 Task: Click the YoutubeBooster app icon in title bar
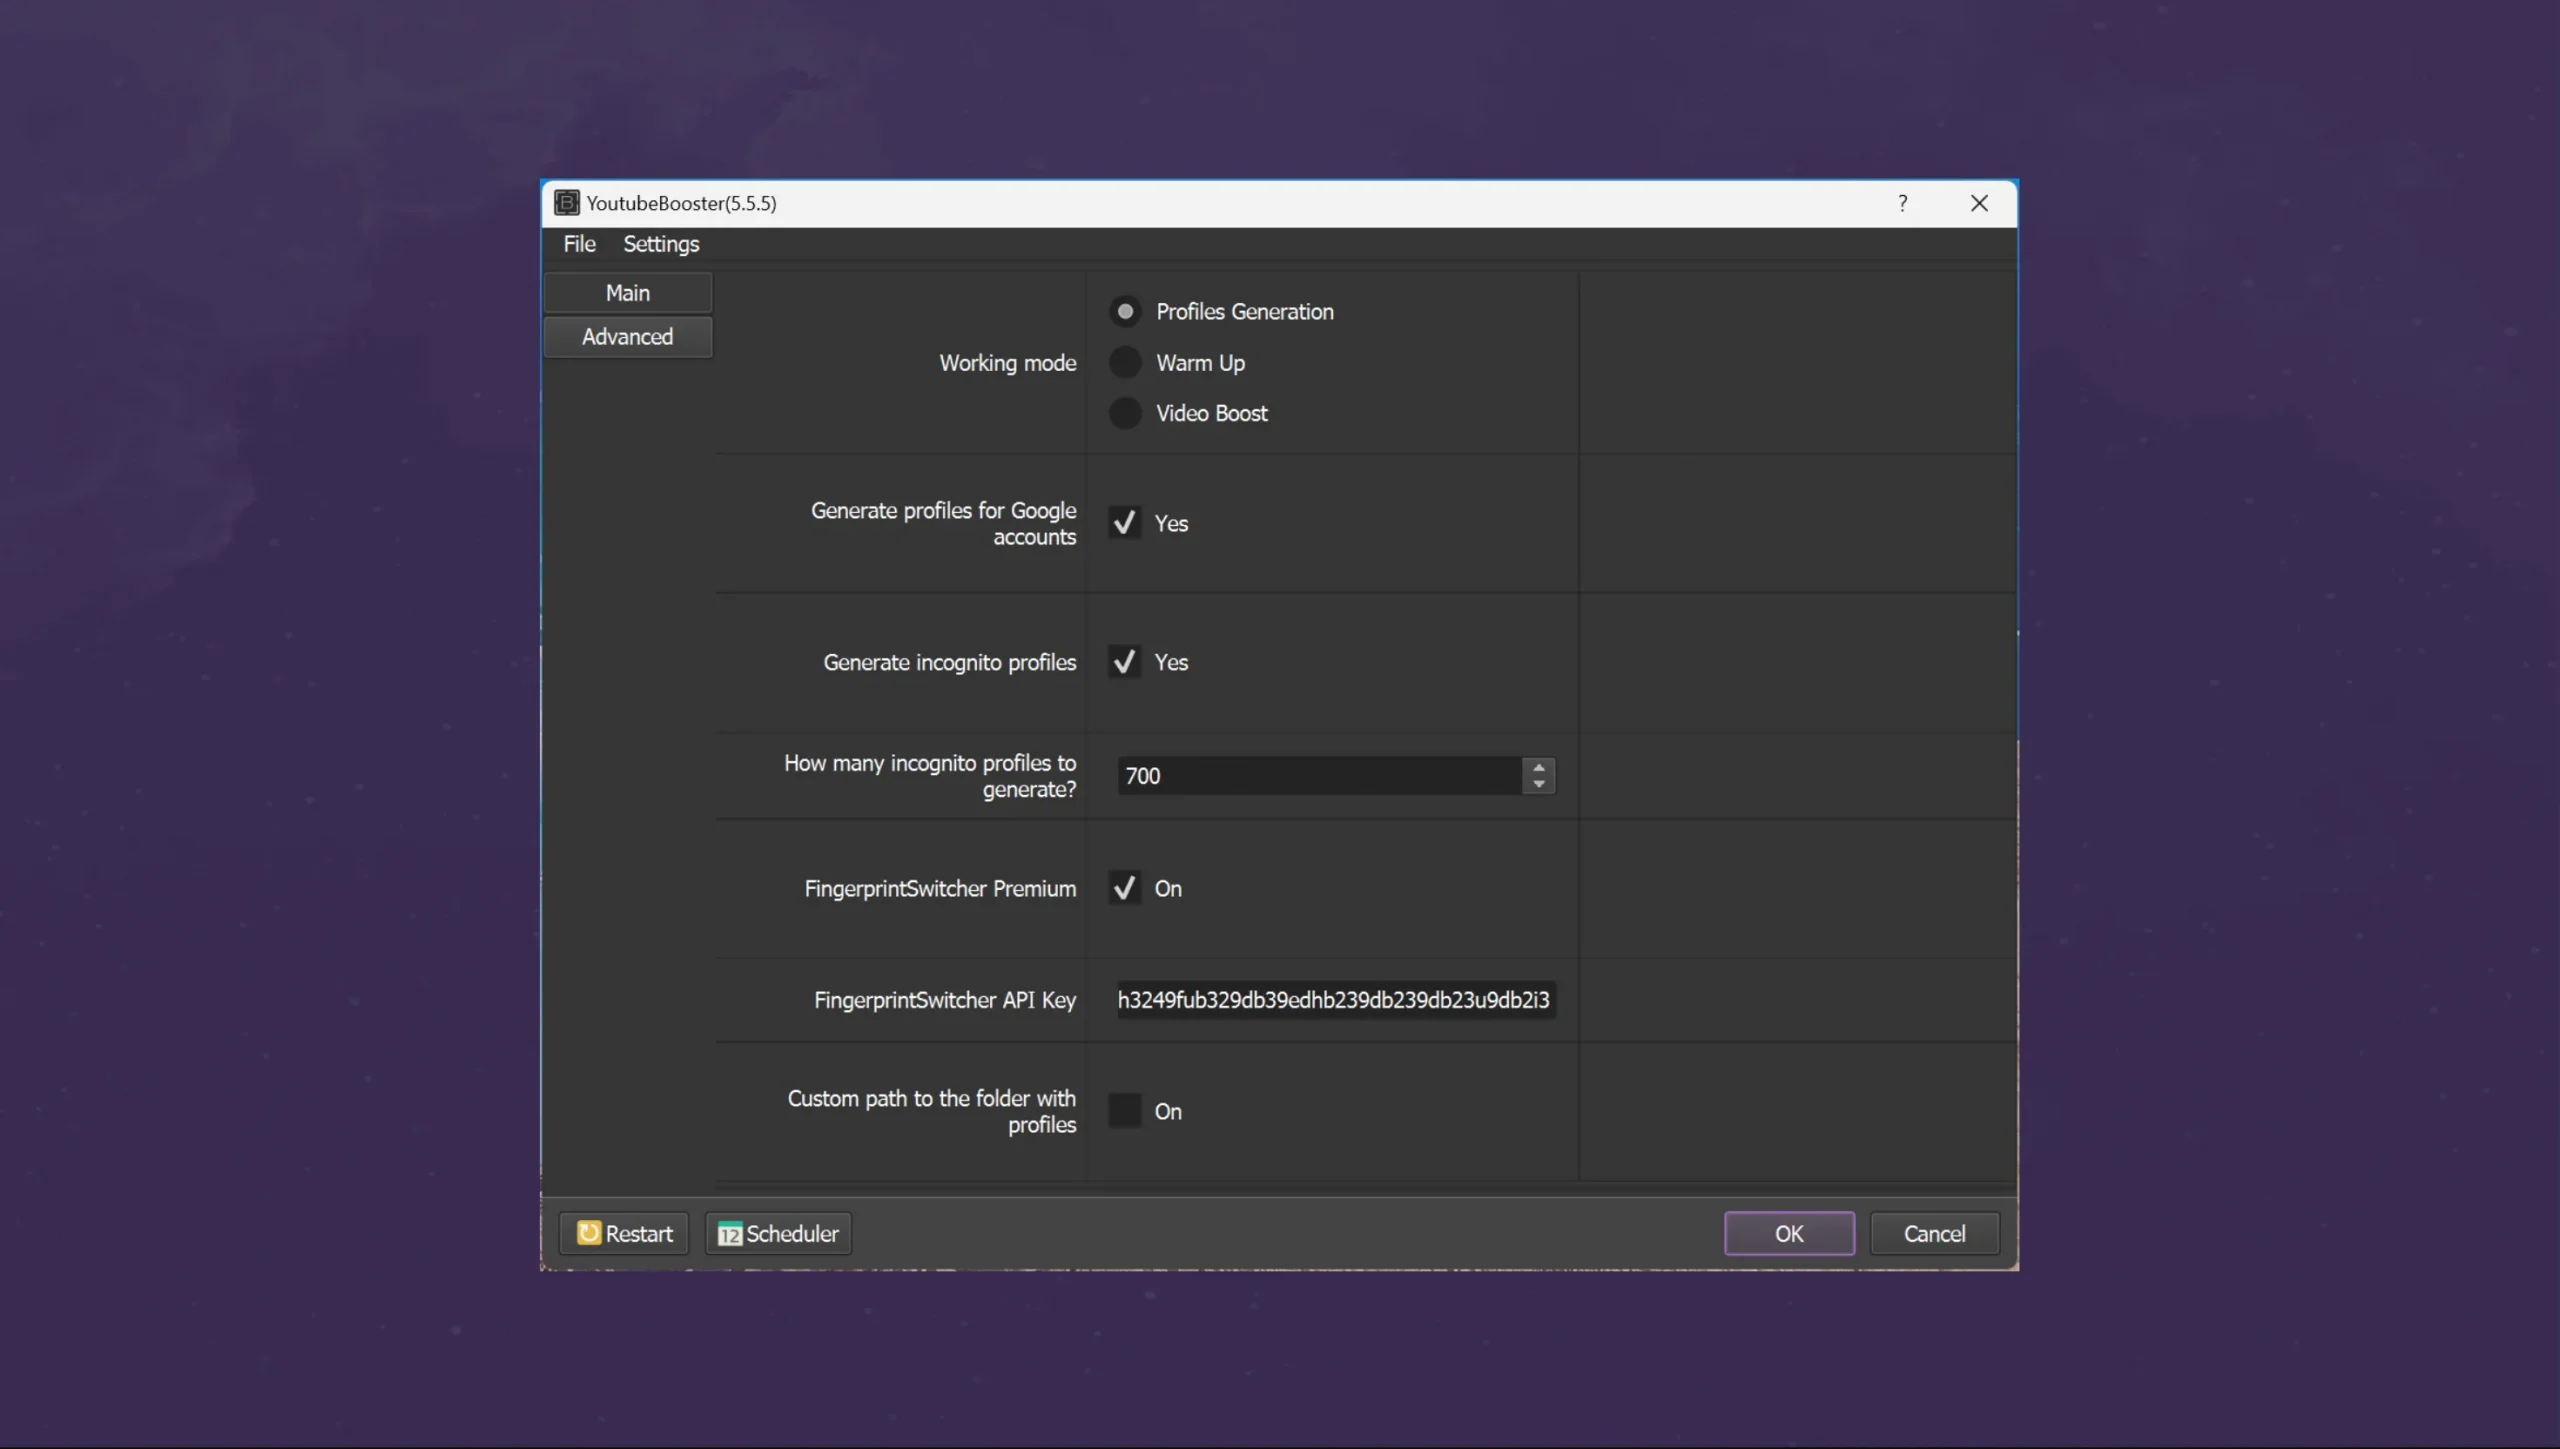click(566, 203)
